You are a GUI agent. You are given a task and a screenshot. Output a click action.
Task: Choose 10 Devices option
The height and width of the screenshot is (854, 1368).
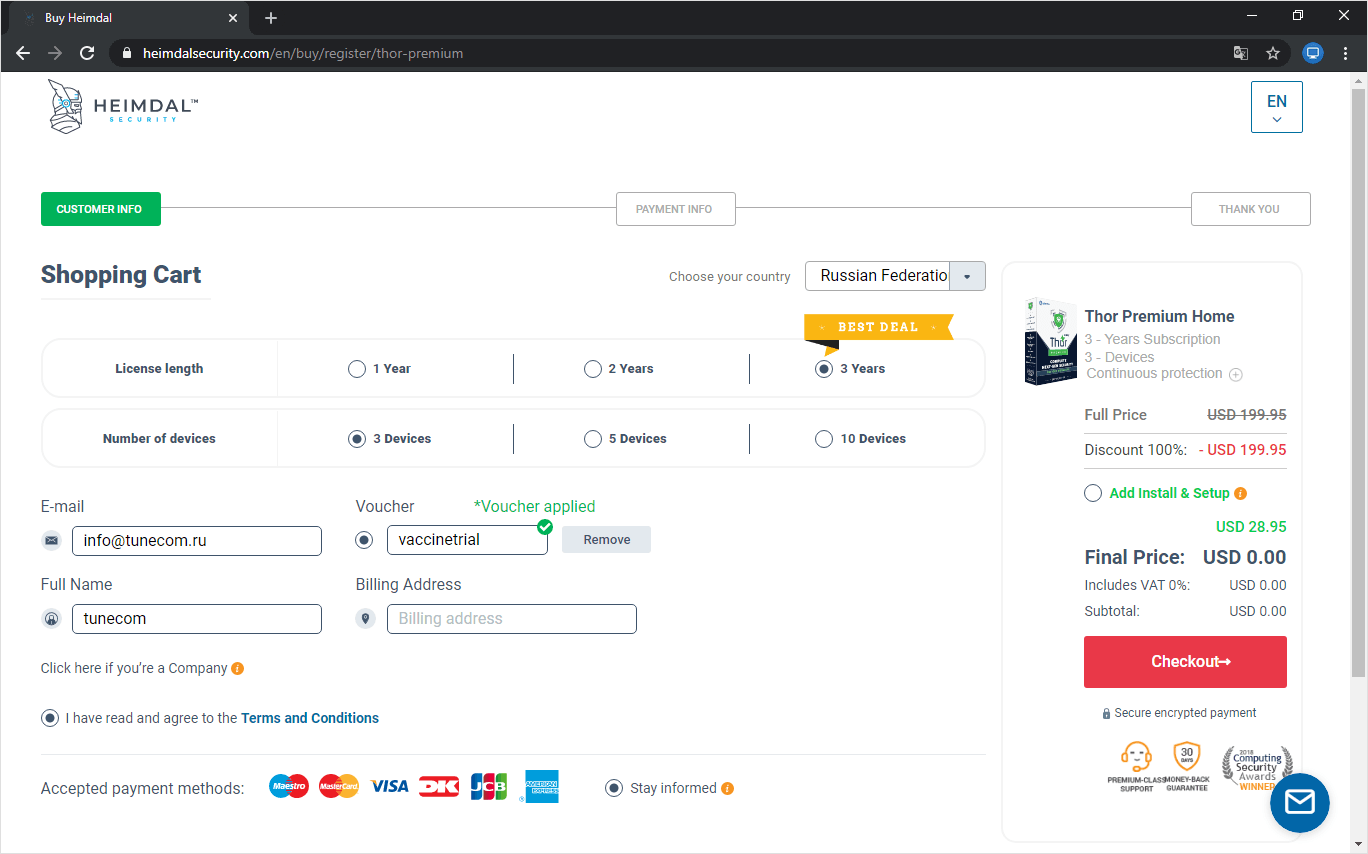pos(824,439)
